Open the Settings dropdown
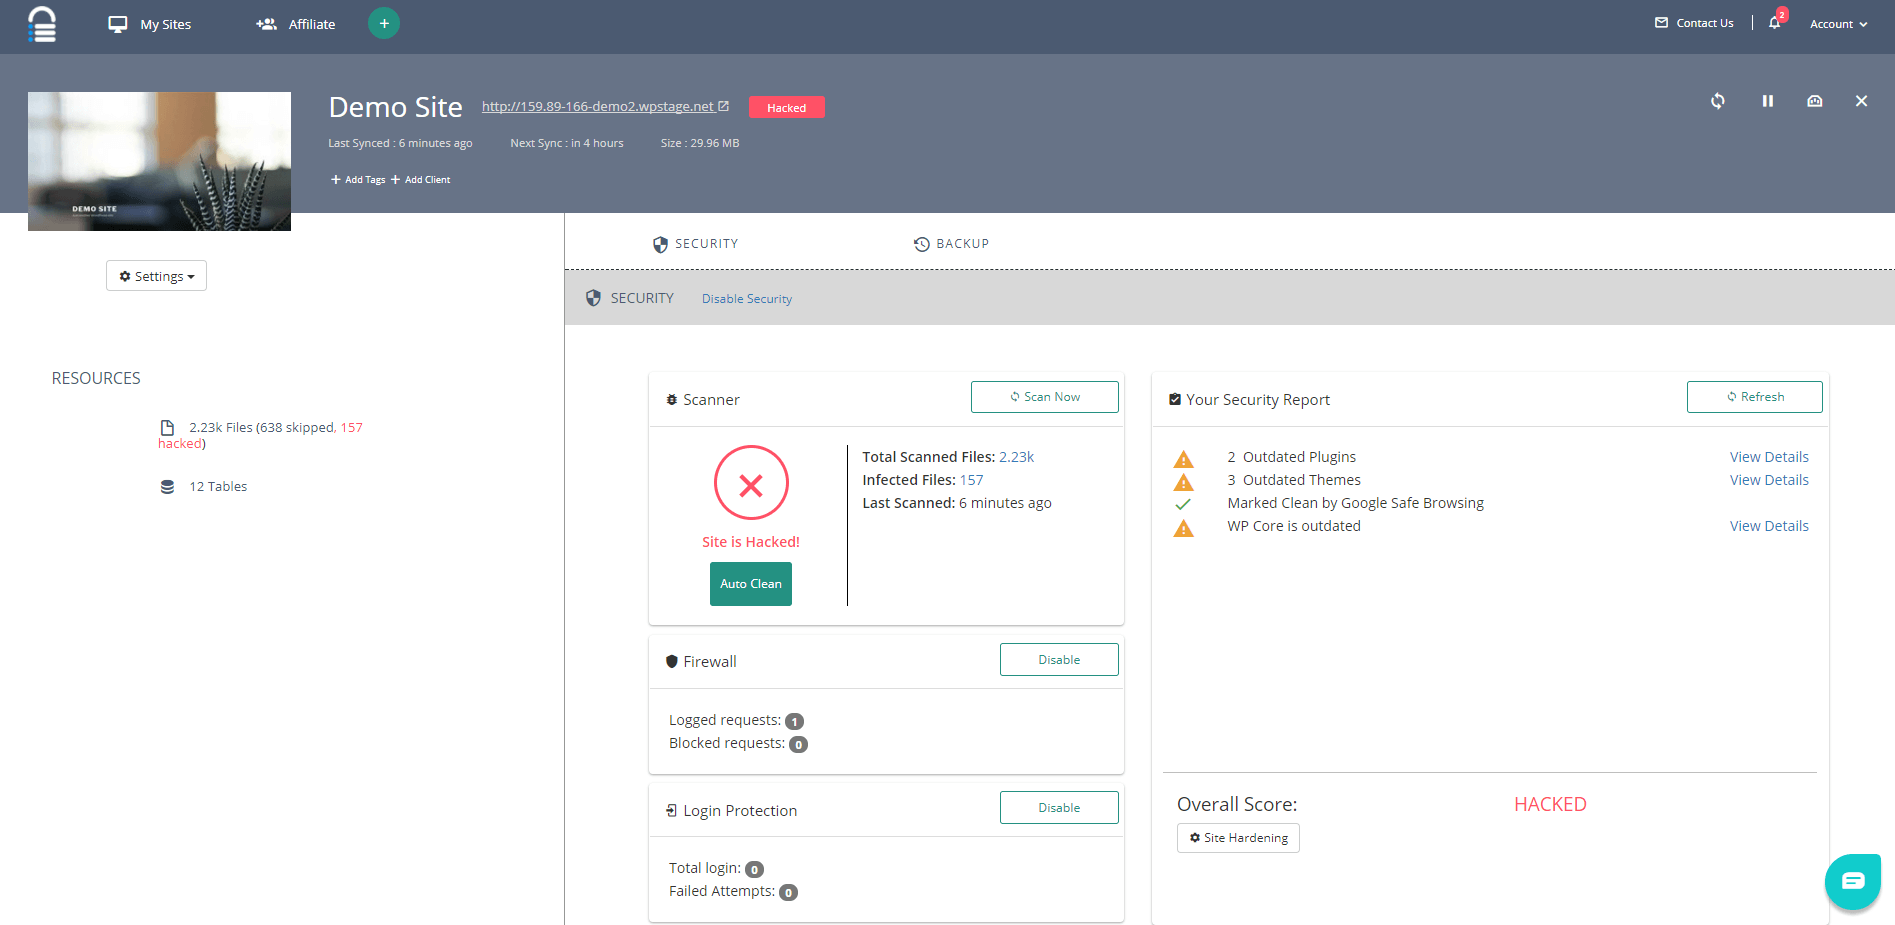 click(x=156, y=276)
